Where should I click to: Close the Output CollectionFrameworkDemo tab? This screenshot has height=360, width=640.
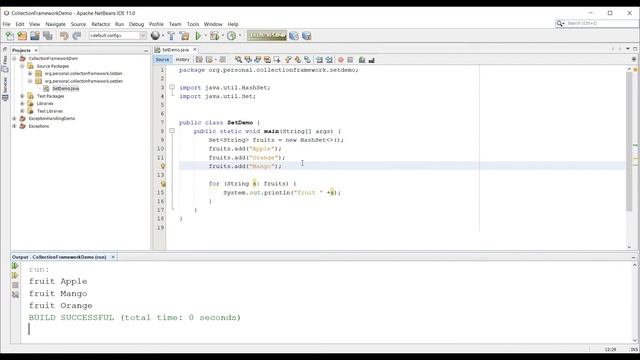pyautogui.click(x=113, y=257)
